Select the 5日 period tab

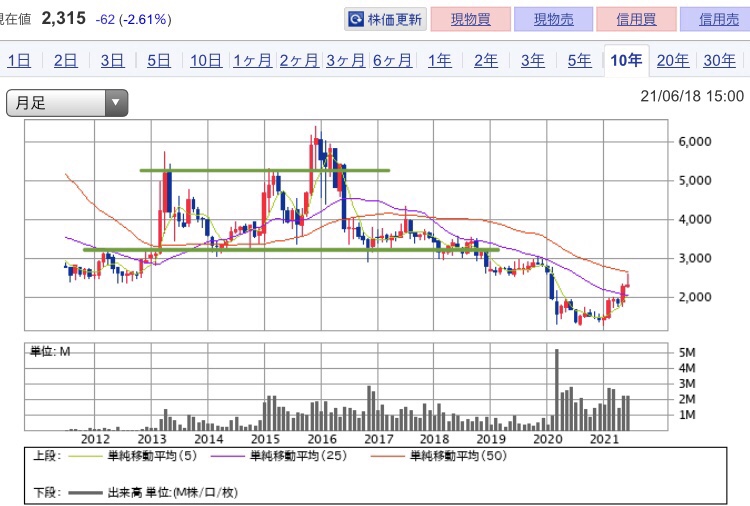pos(158,61)
